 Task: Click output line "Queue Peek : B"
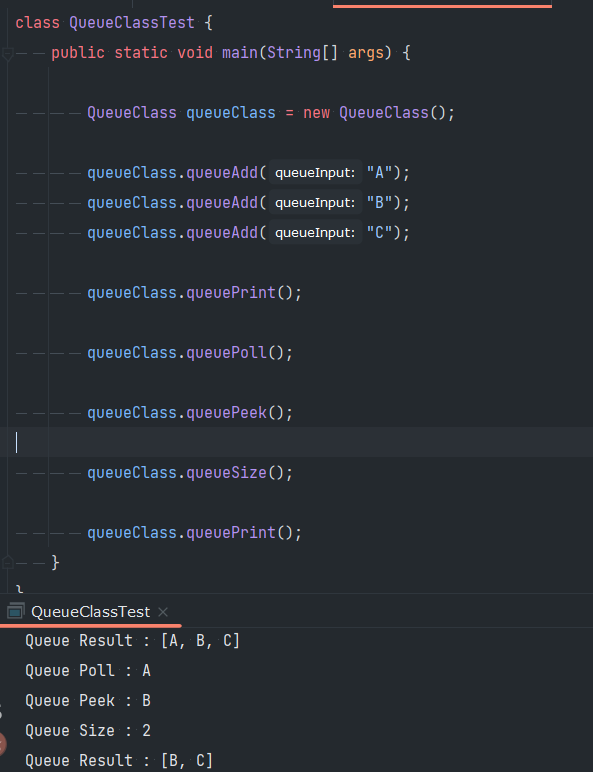88,701
